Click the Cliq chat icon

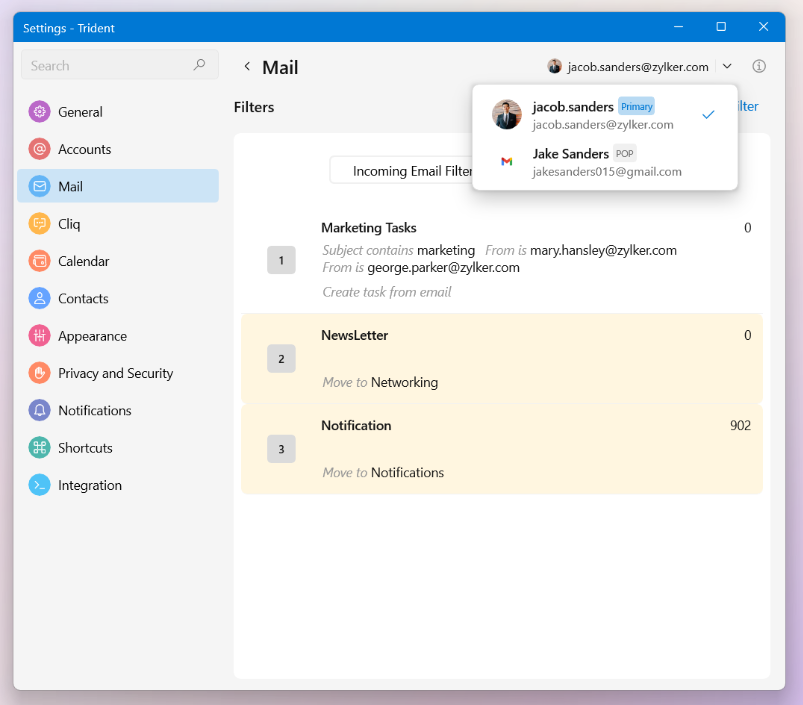tap(39, 224)
